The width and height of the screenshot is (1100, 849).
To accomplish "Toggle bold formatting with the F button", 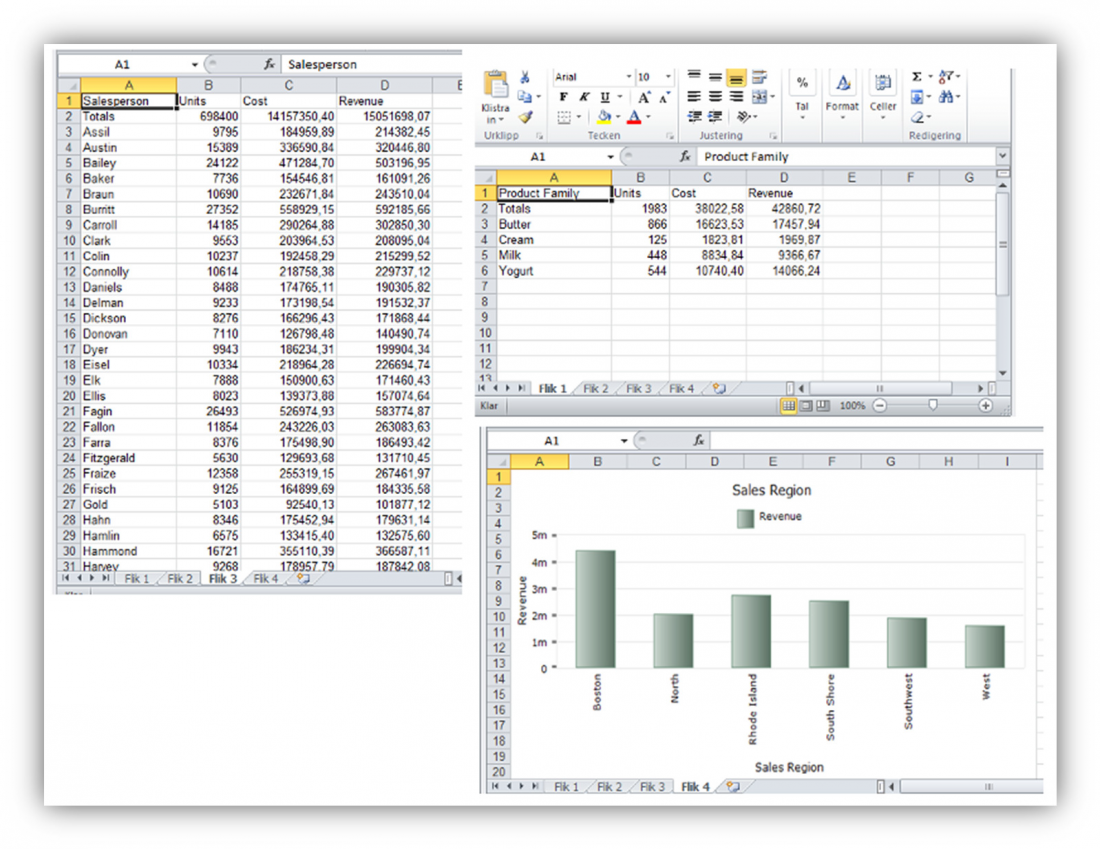I will coord(564,97).
